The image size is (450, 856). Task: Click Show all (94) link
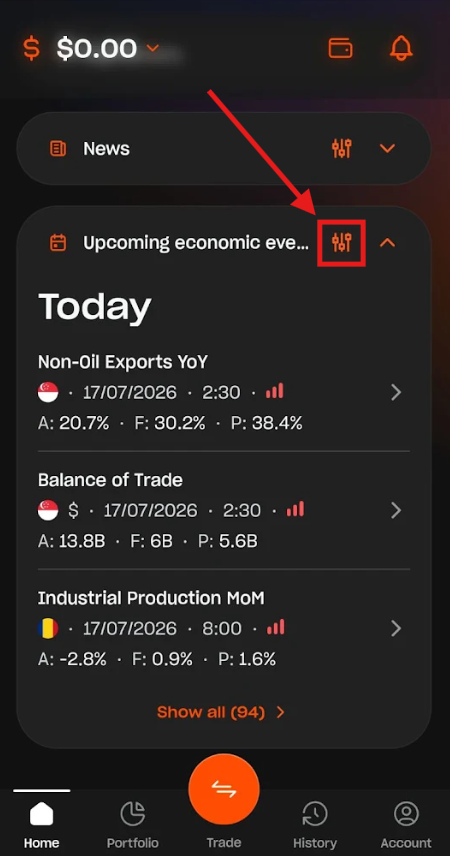coord(221,712)
